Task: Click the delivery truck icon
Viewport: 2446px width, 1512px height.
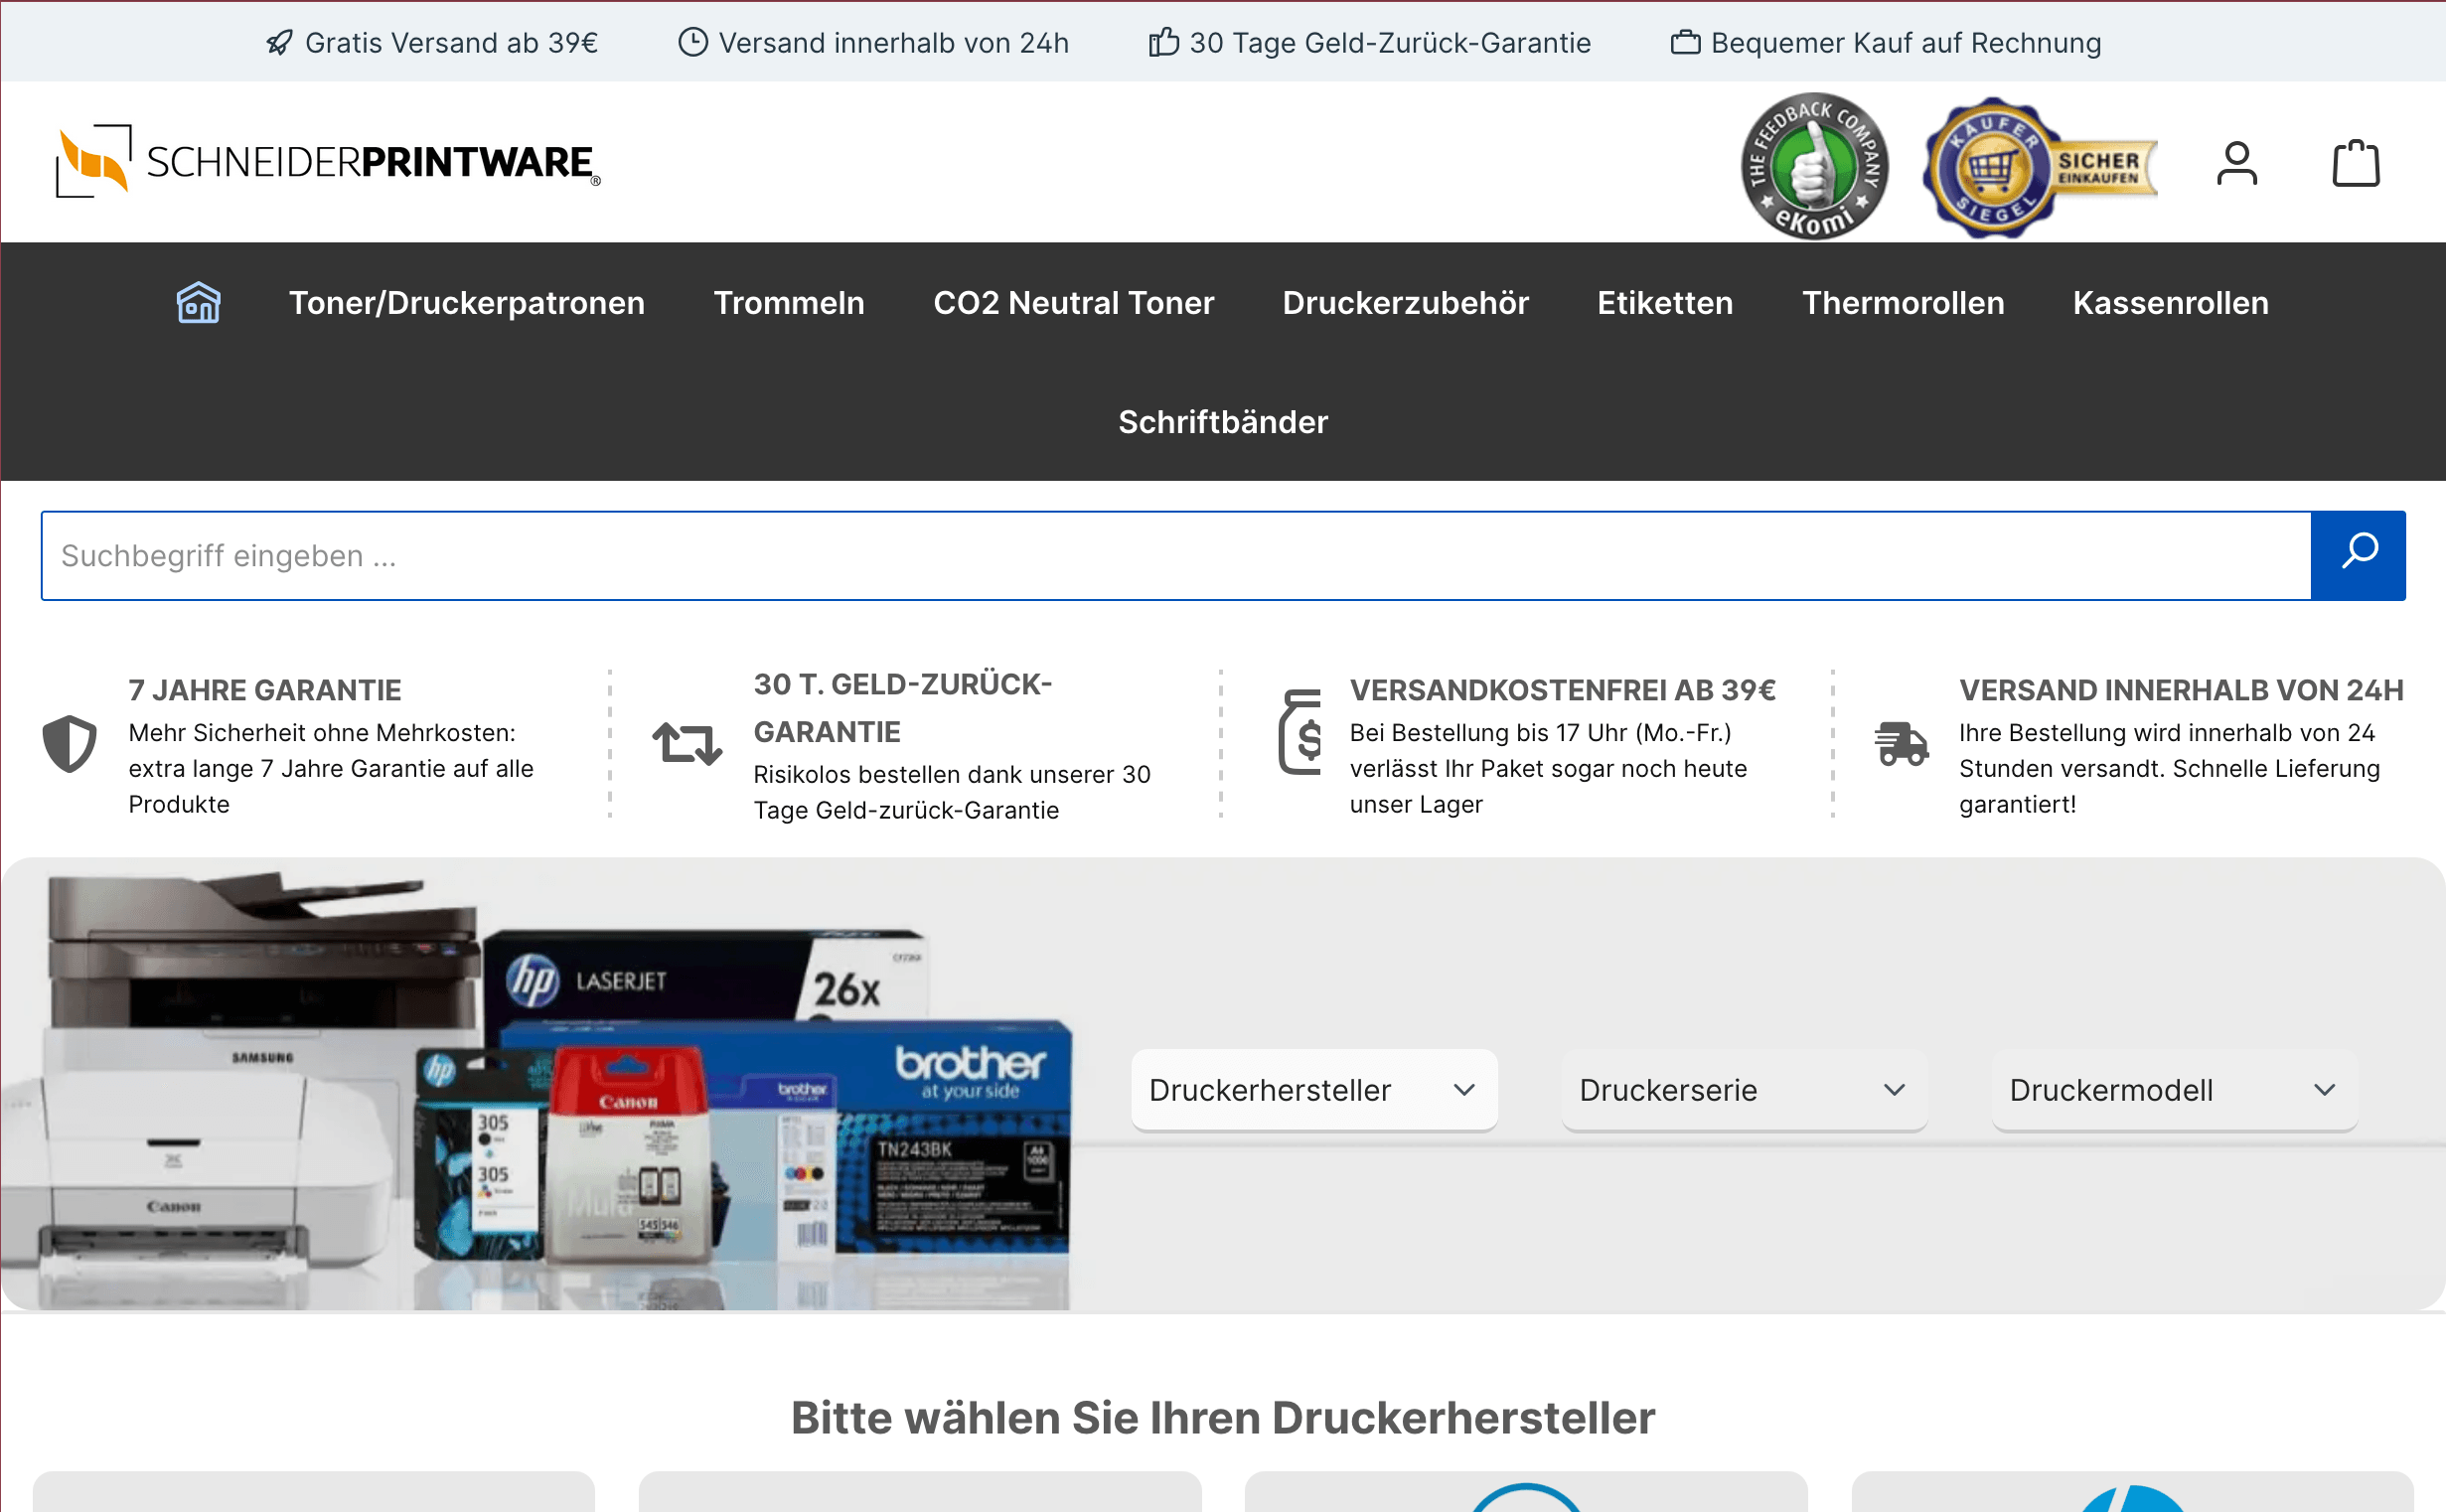Action: click(x=1900, y=744)
